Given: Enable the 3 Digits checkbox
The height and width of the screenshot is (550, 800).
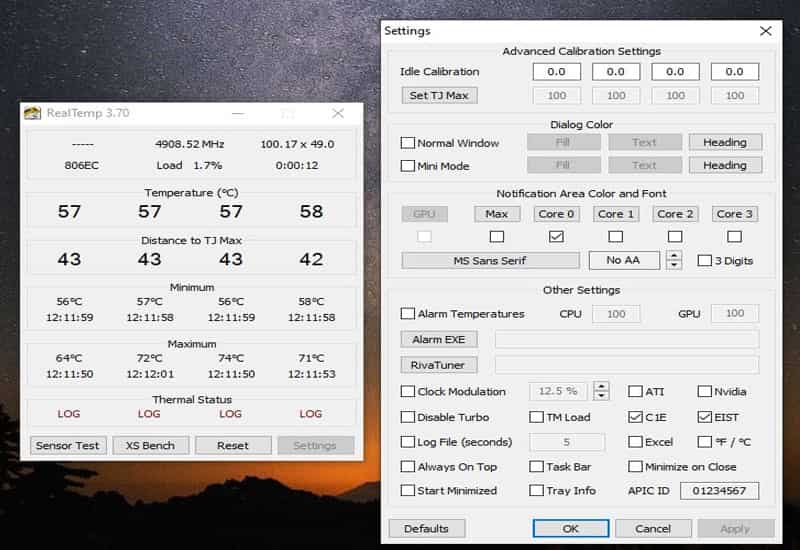Looking at the screenshot, I should coord(705,261).
